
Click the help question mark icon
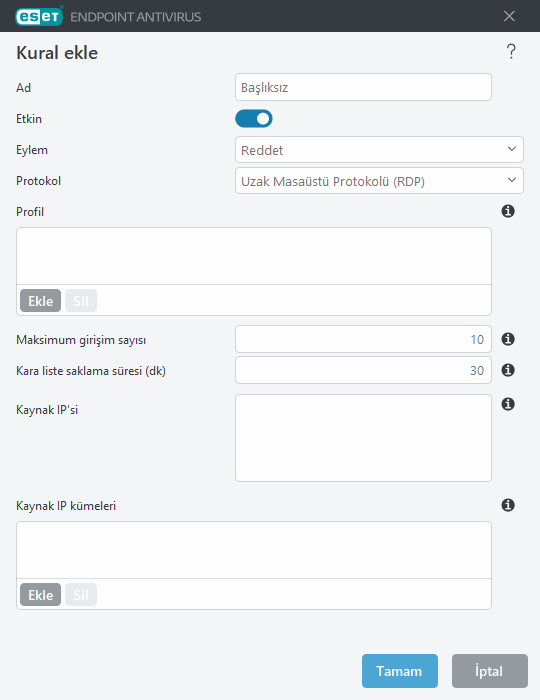[511, 52]
